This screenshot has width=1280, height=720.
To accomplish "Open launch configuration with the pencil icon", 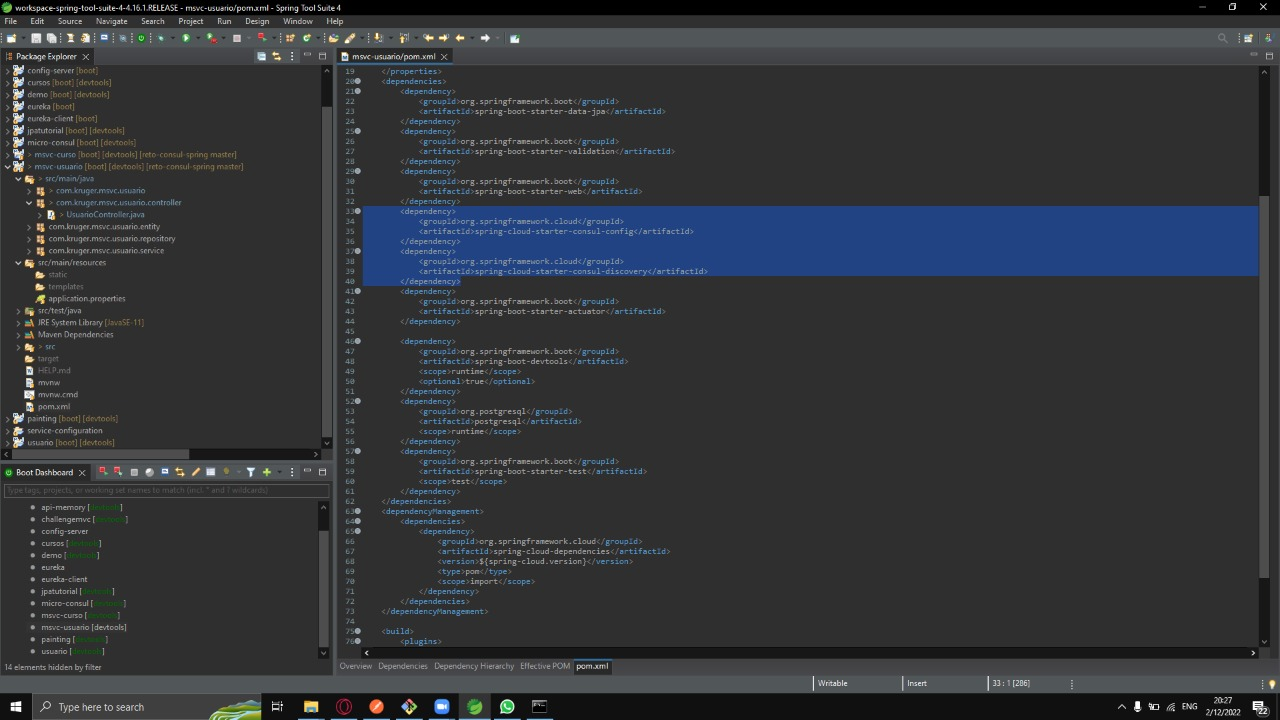I will click(x=195, y=471).
